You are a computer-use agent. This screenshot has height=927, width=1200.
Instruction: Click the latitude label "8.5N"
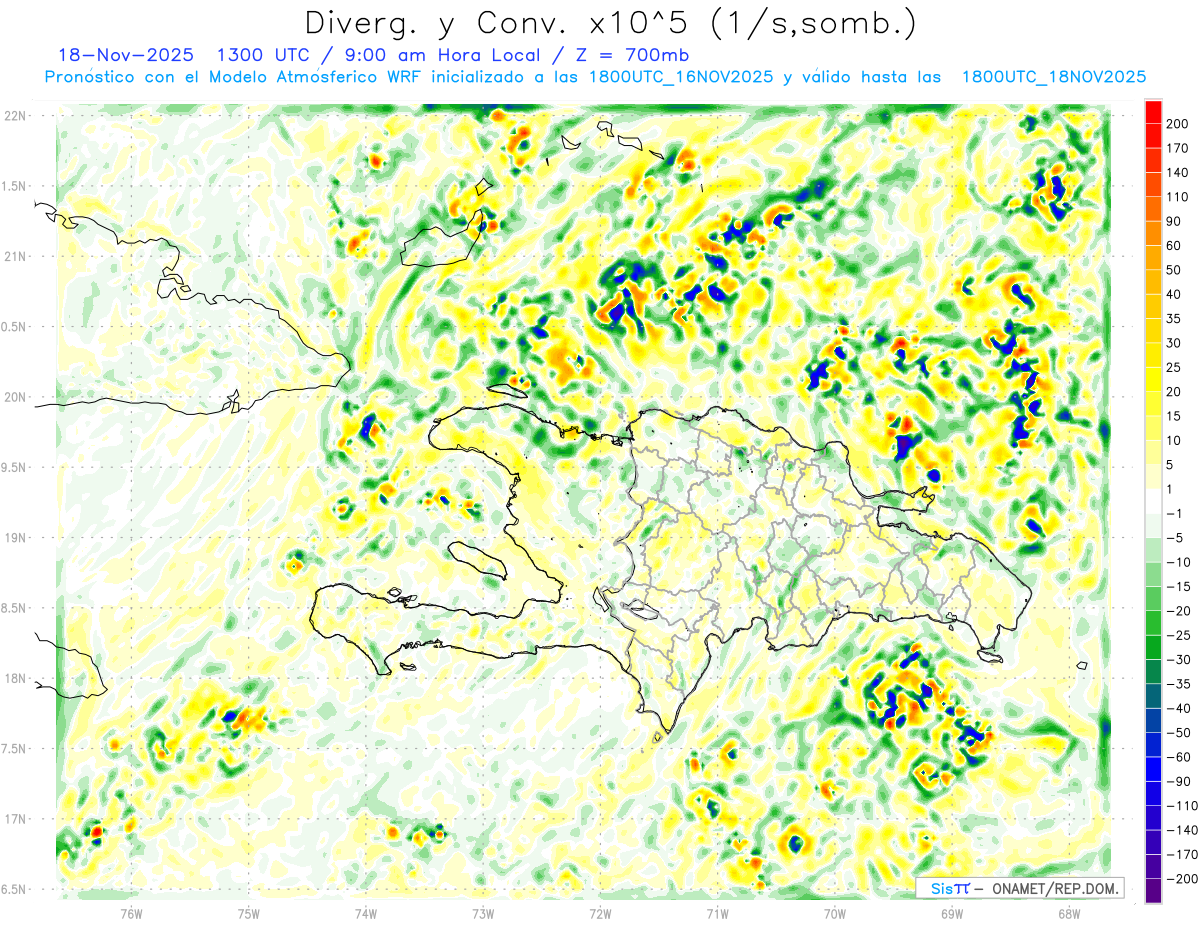point(13,608)
